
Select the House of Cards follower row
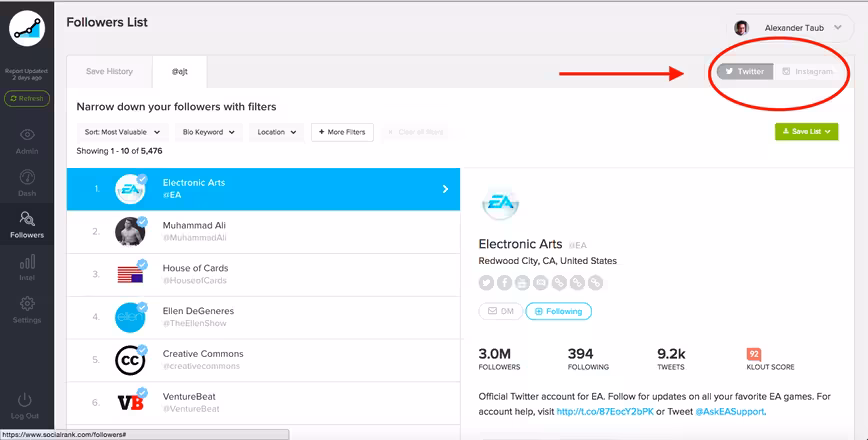pos(264,275)
